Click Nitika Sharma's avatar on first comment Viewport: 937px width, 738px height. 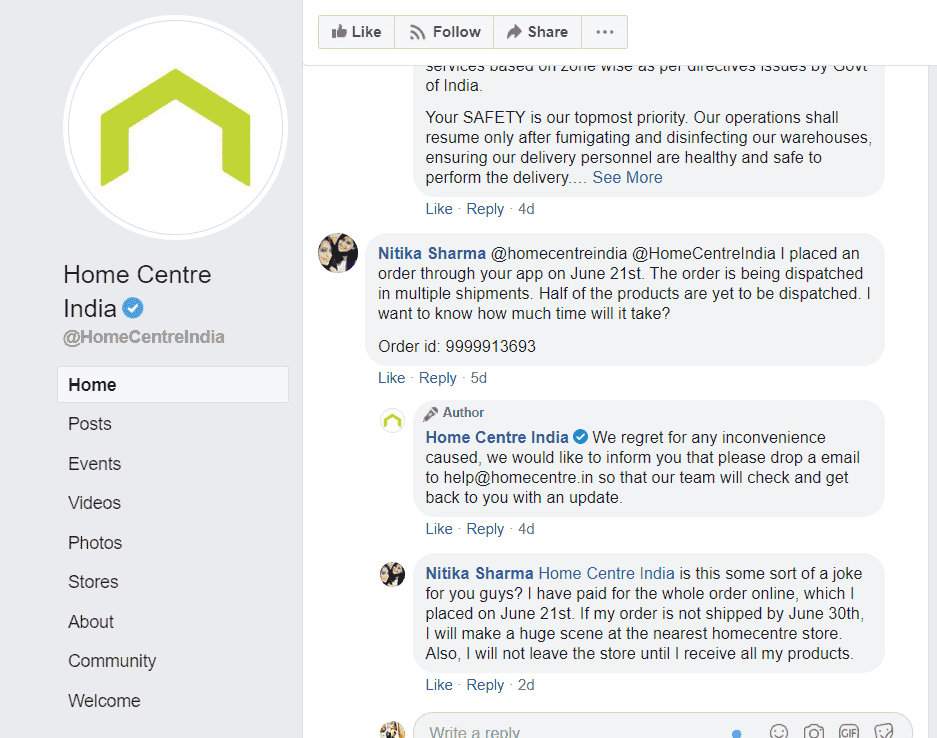pyautogui.click(x=337, y=253)
